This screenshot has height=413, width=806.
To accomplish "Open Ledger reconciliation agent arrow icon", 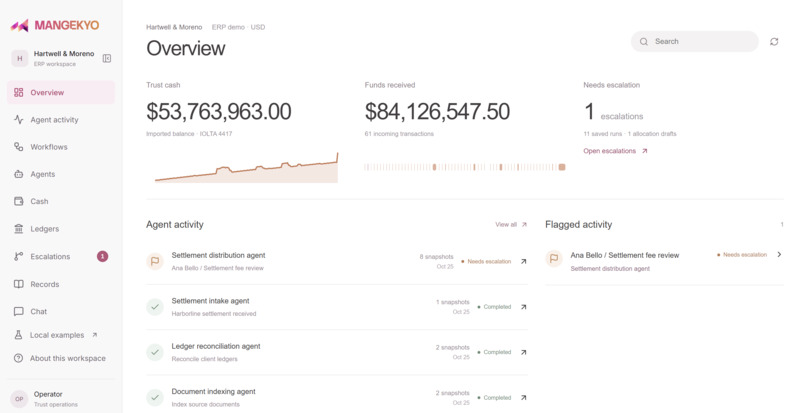I will click(x=523, y=352).
